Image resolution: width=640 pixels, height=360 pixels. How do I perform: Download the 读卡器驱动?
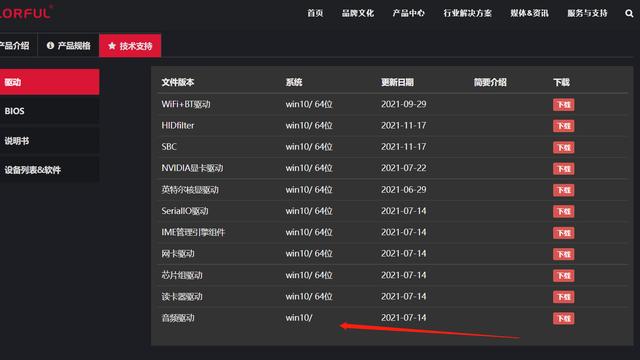tap(564, 297)
